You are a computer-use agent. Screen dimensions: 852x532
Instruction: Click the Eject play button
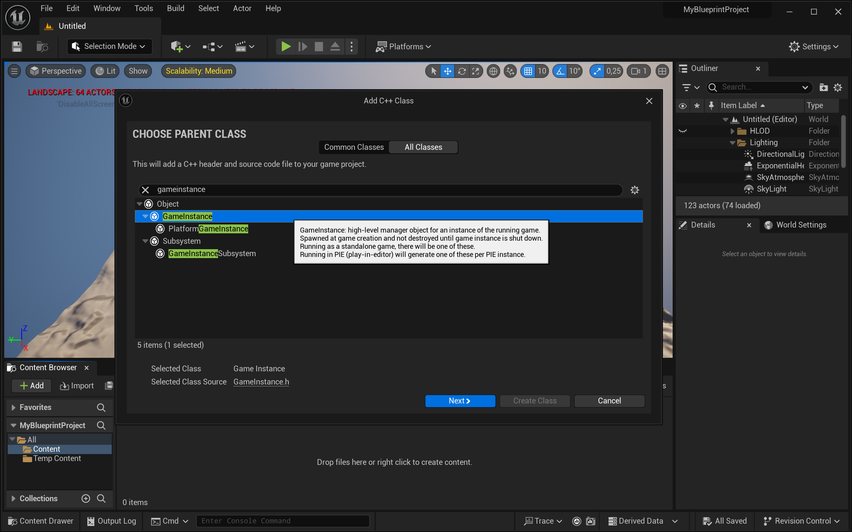point(335,47)
